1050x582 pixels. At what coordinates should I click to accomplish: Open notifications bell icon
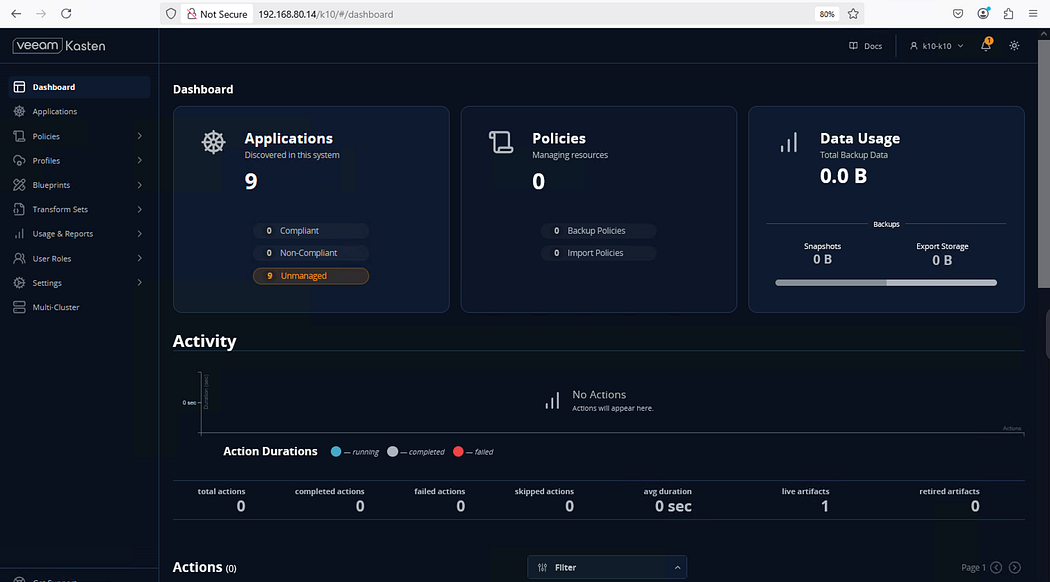986,46
